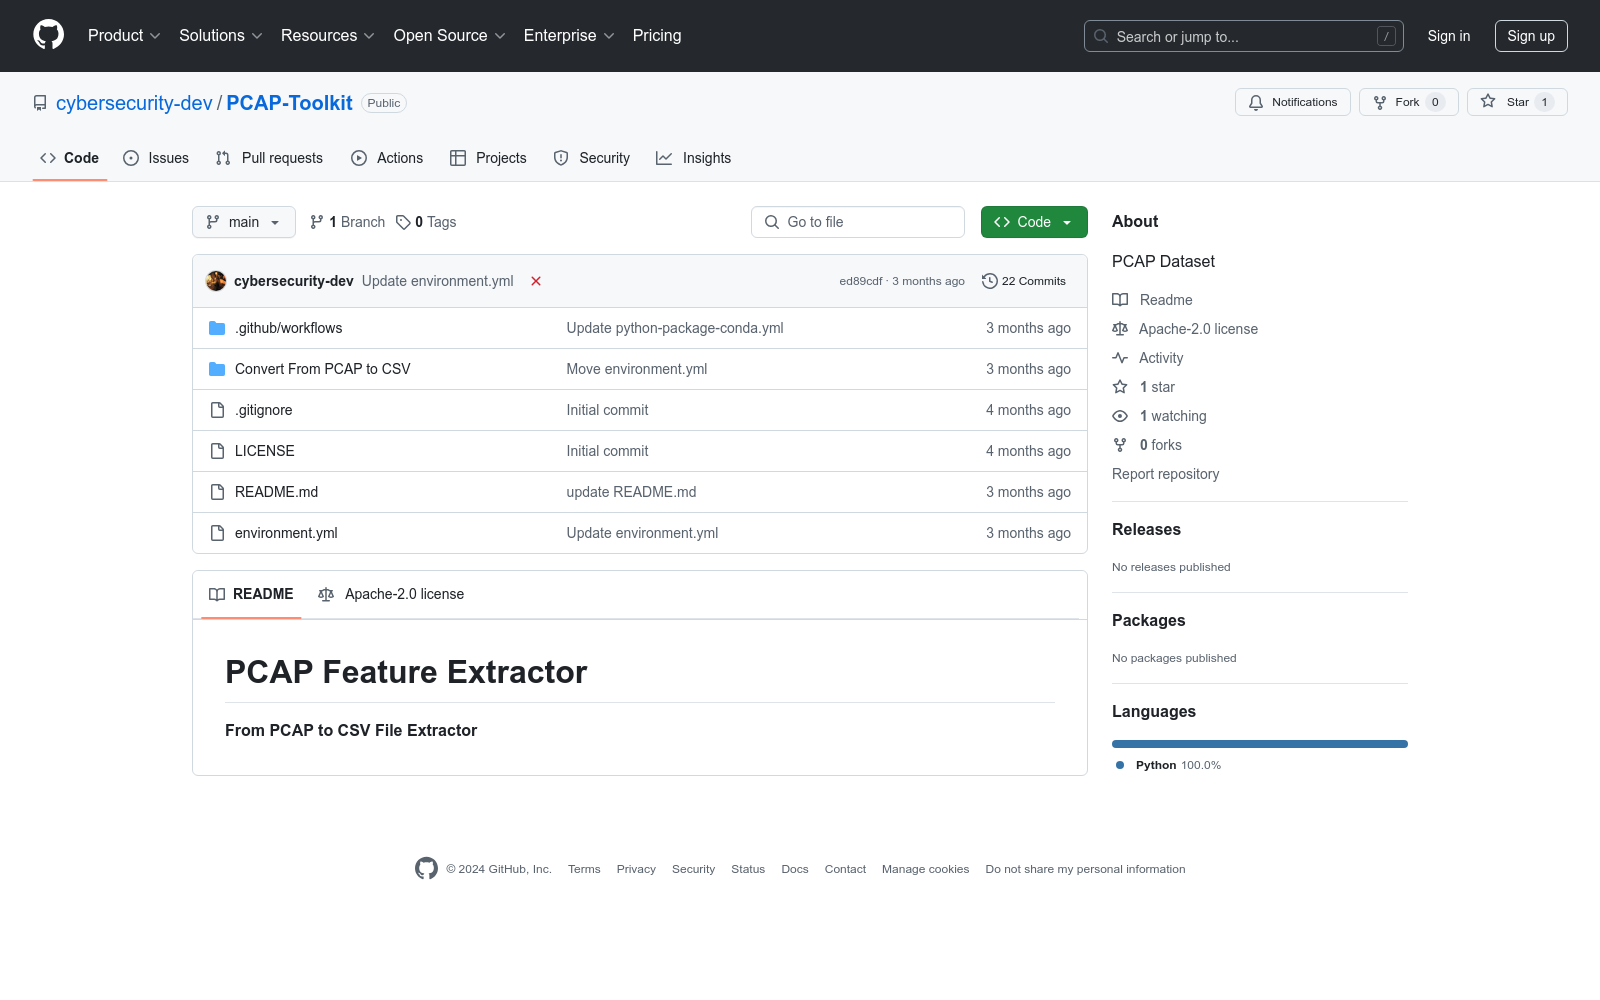1600x1000 pixels.
Task: Expand the Product menu
Action: [124, 35]
